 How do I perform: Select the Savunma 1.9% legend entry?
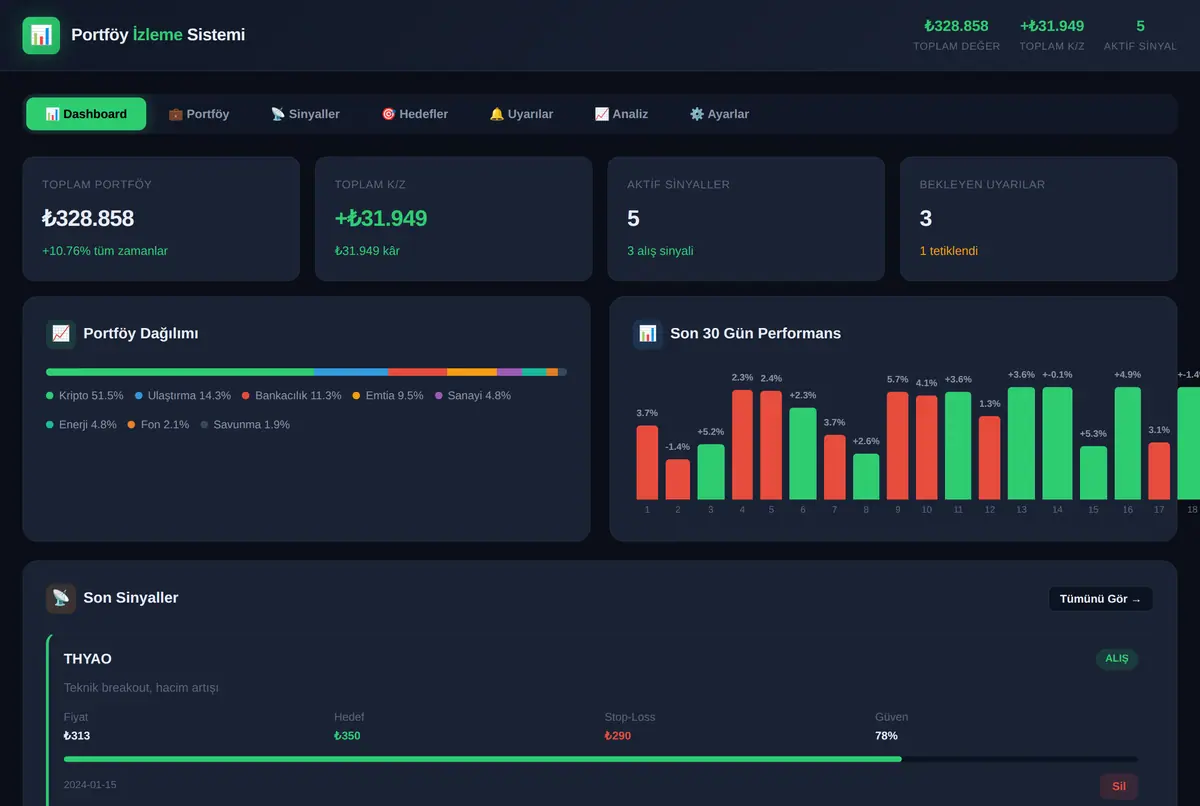pyautogui.click(x=245, y=425)
